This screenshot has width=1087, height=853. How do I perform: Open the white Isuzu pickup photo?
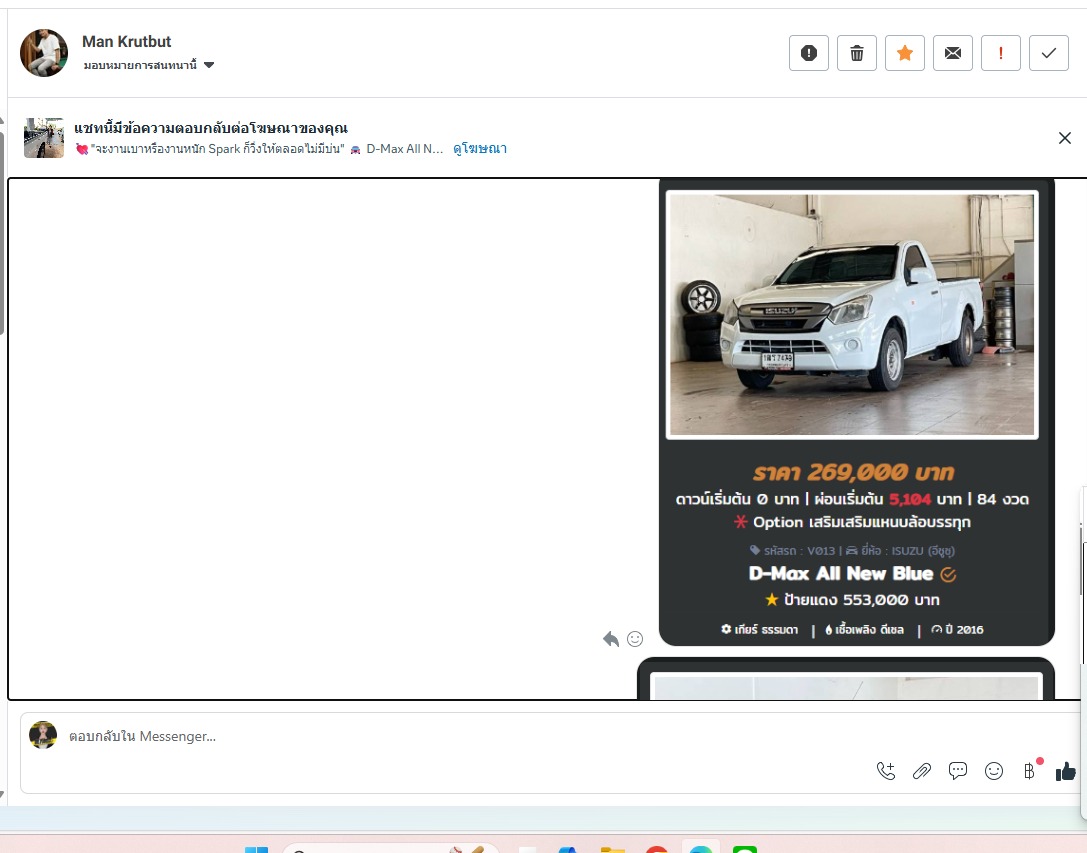pos(852,315)
